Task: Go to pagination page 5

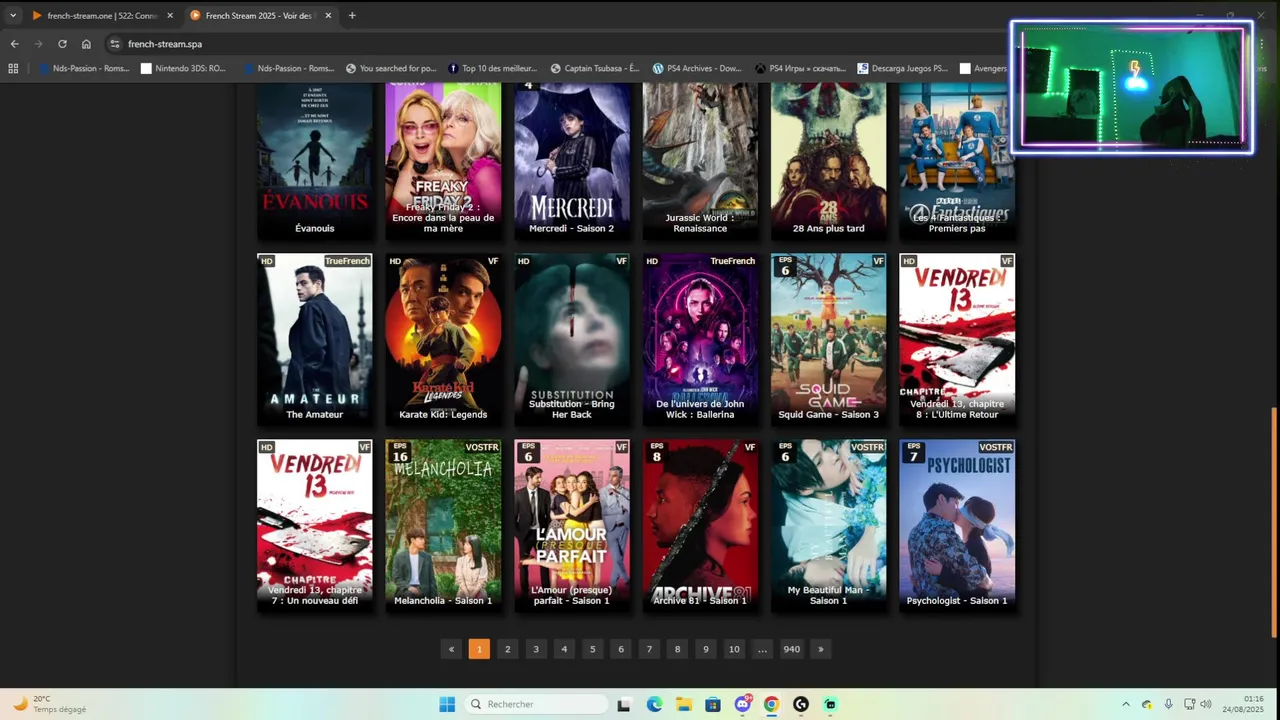Action: pos(592,649)
